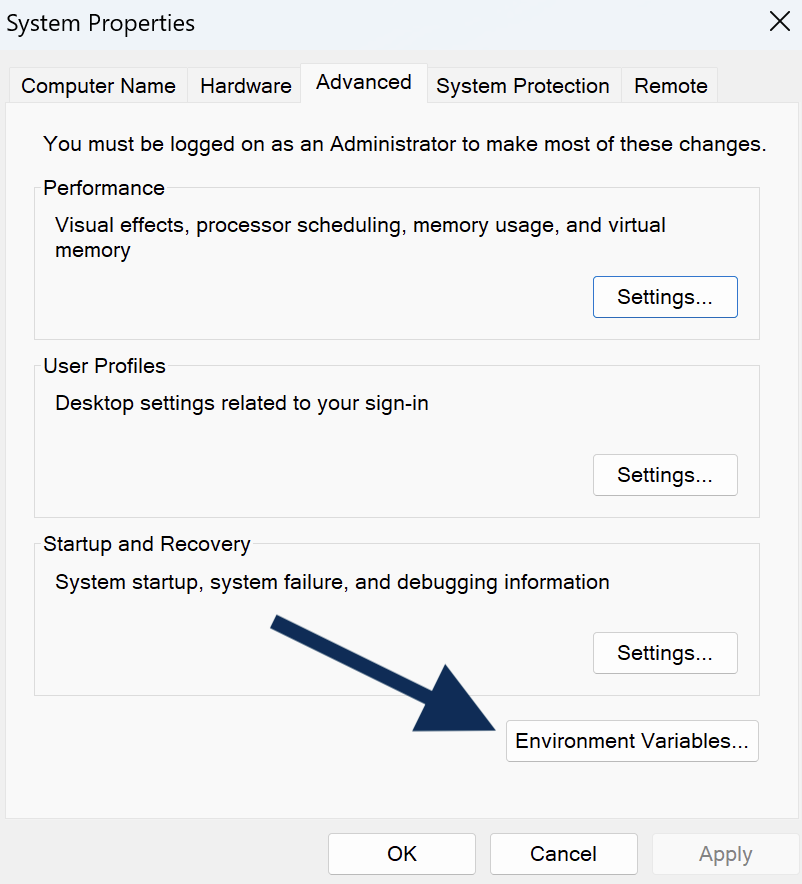
Task: Click the Performance group label
Action: [x=104, y=188]
